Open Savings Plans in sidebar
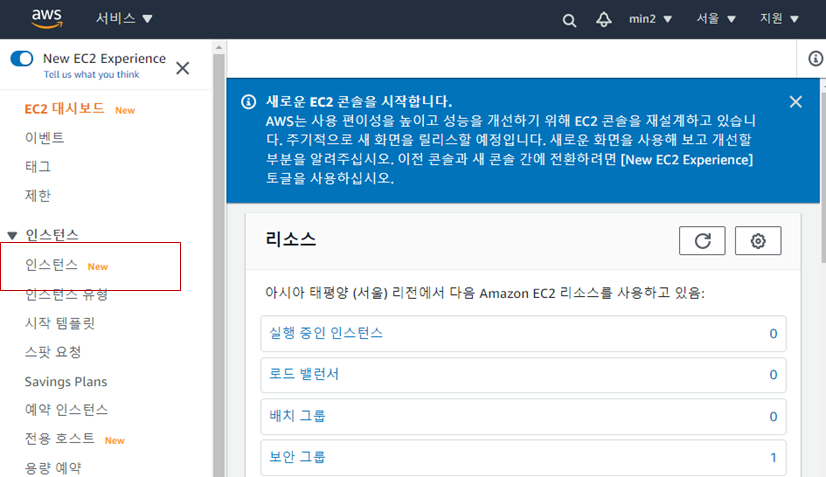The image size is (826, 477). click(x=66, y=382)
